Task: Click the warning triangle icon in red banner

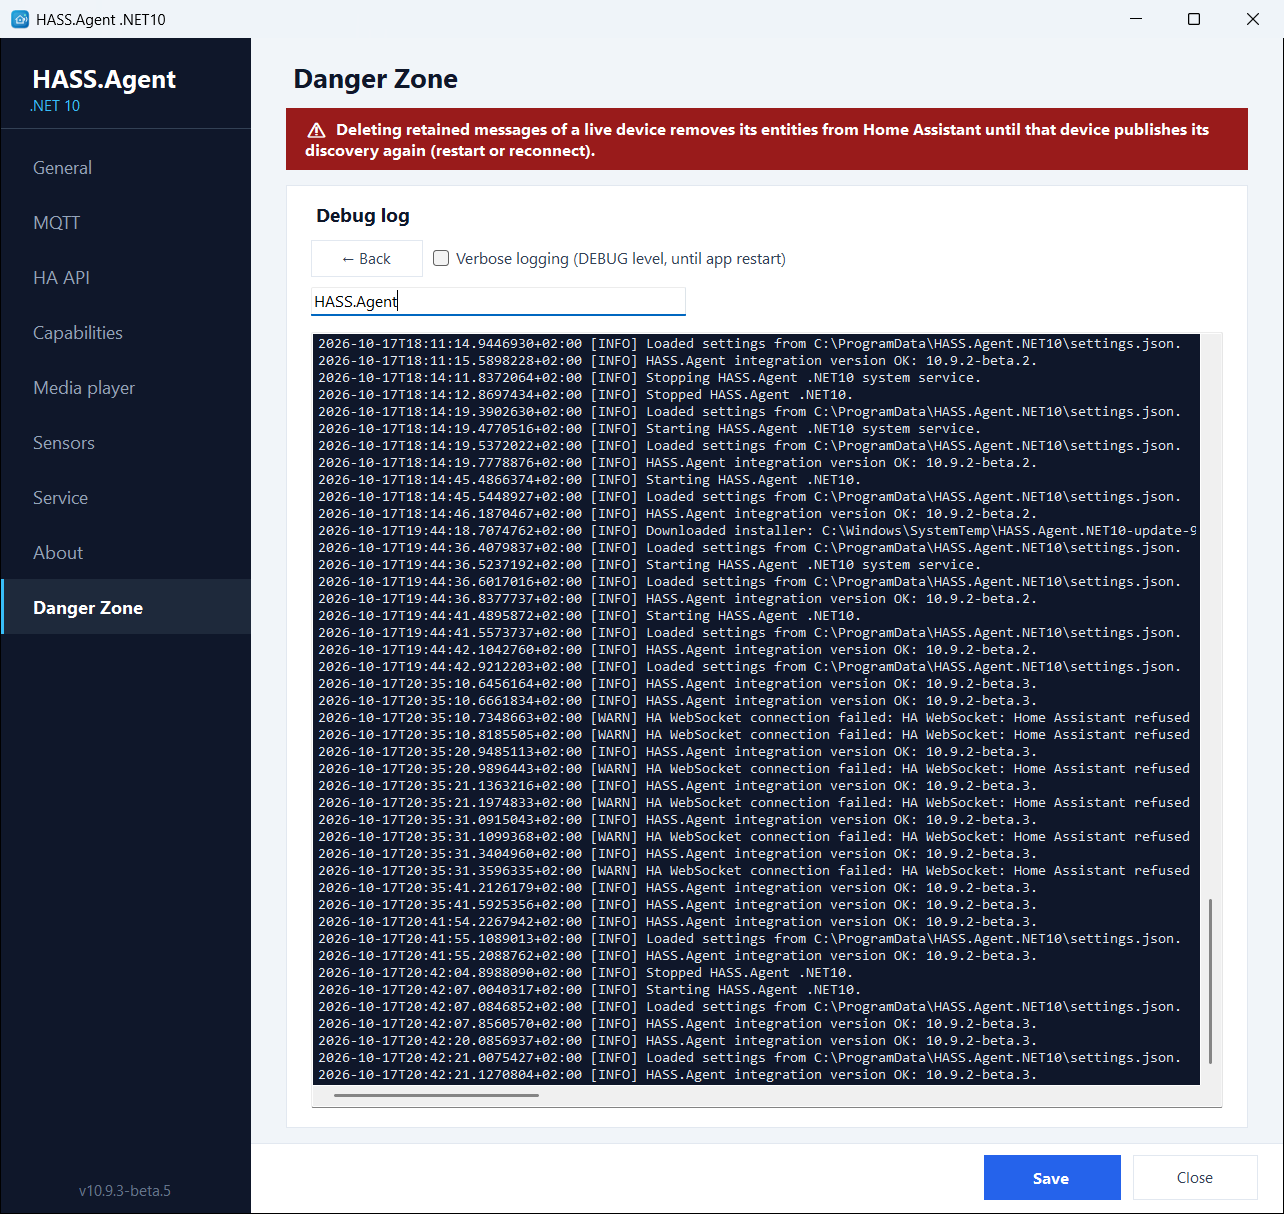Action: [x=316, y=130]
